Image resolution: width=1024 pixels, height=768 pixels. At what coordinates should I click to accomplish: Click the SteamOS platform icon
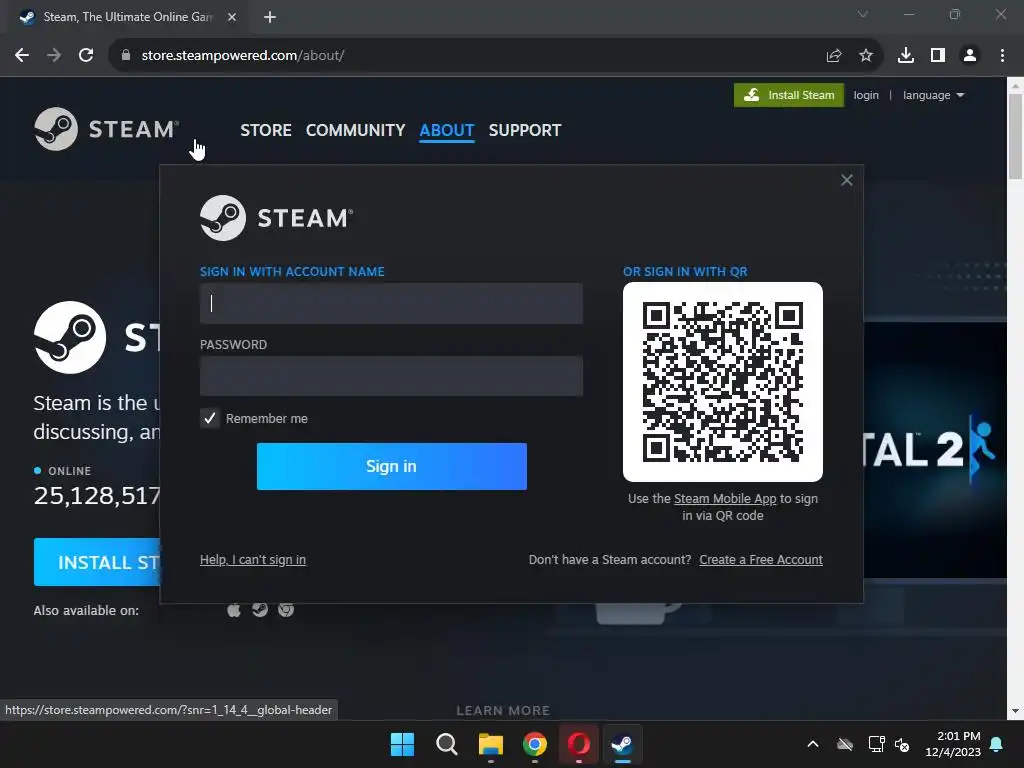(260, 610)
